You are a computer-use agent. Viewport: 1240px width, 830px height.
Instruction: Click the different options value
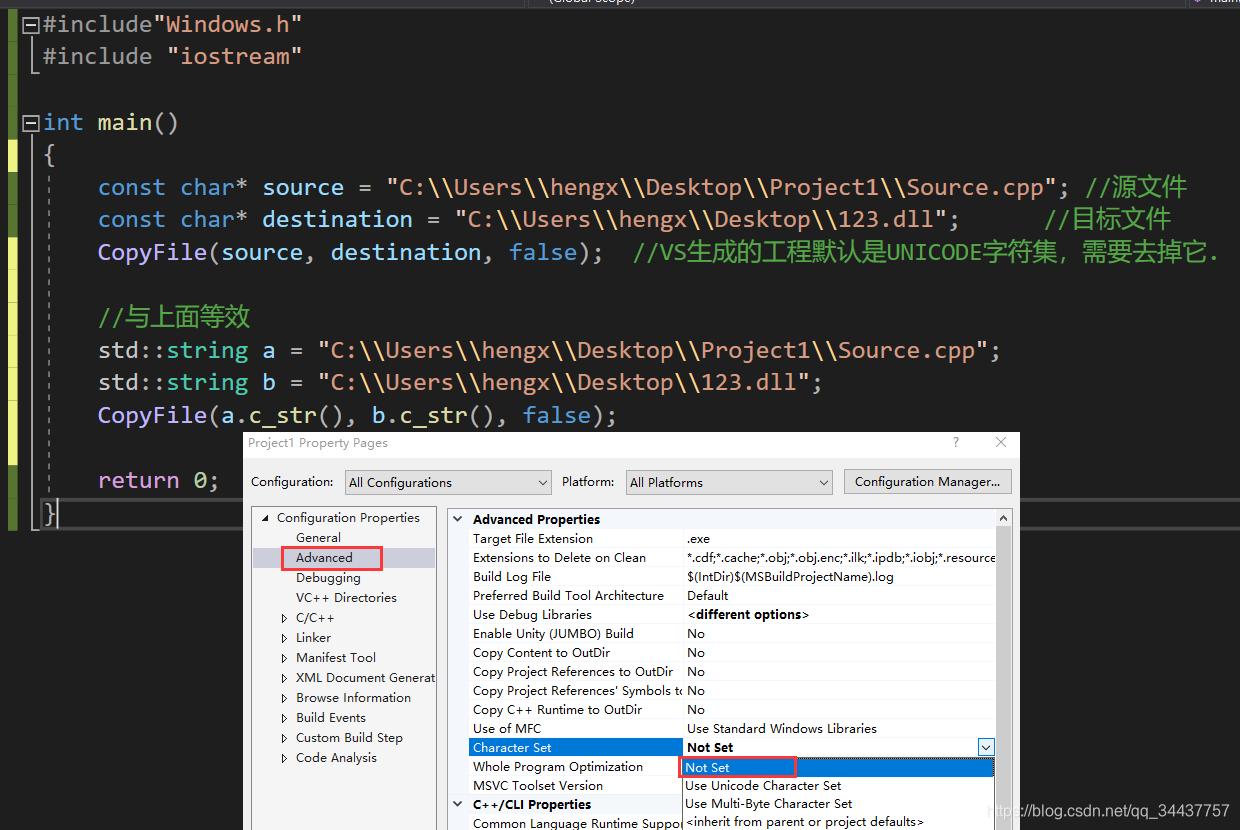tap(748, 615)
